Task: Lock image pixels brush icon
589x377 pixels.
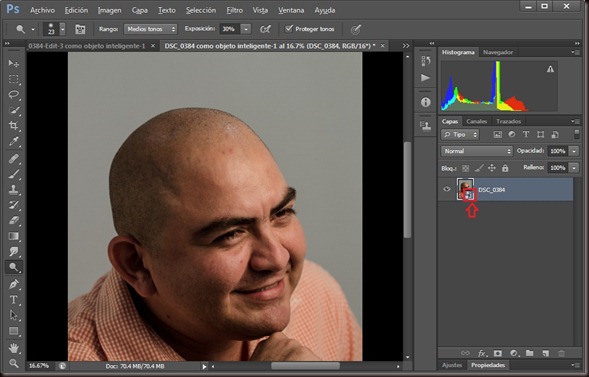Action: (479, 168)
